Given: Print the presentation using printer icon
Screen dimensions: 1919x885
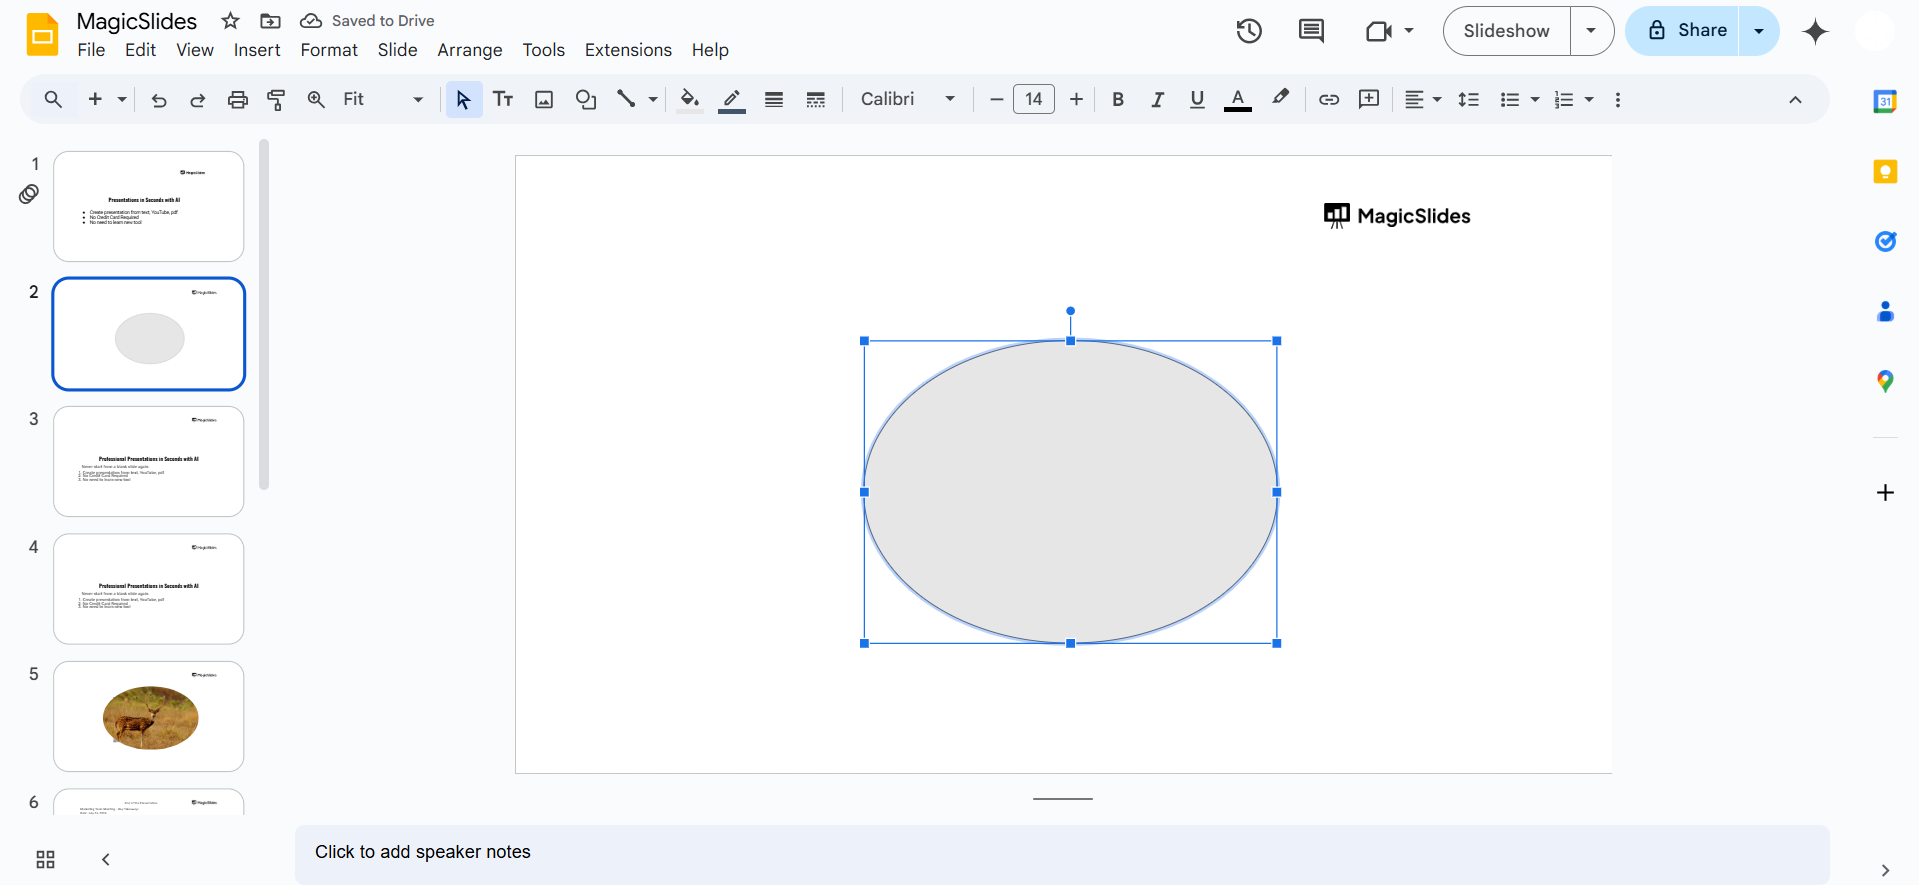Looking at the screenshot, I should [237, 99].
